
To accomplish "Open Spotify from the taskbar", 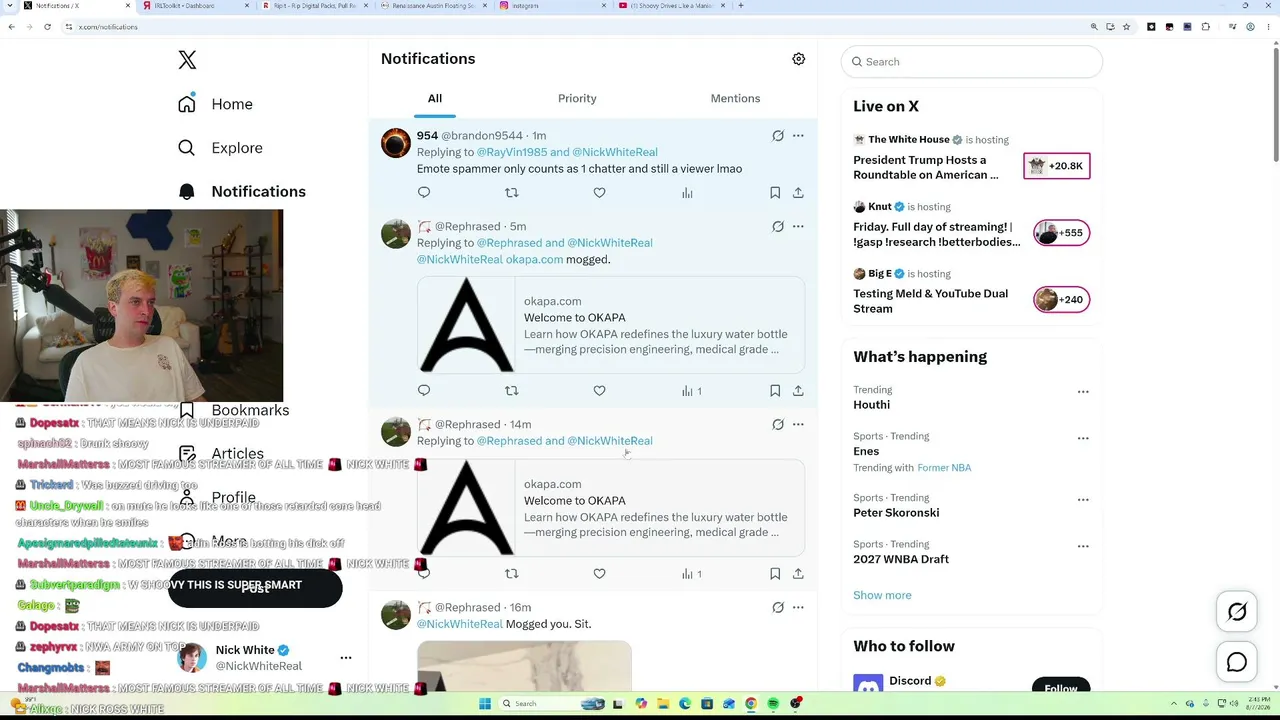I will (773, 703).
